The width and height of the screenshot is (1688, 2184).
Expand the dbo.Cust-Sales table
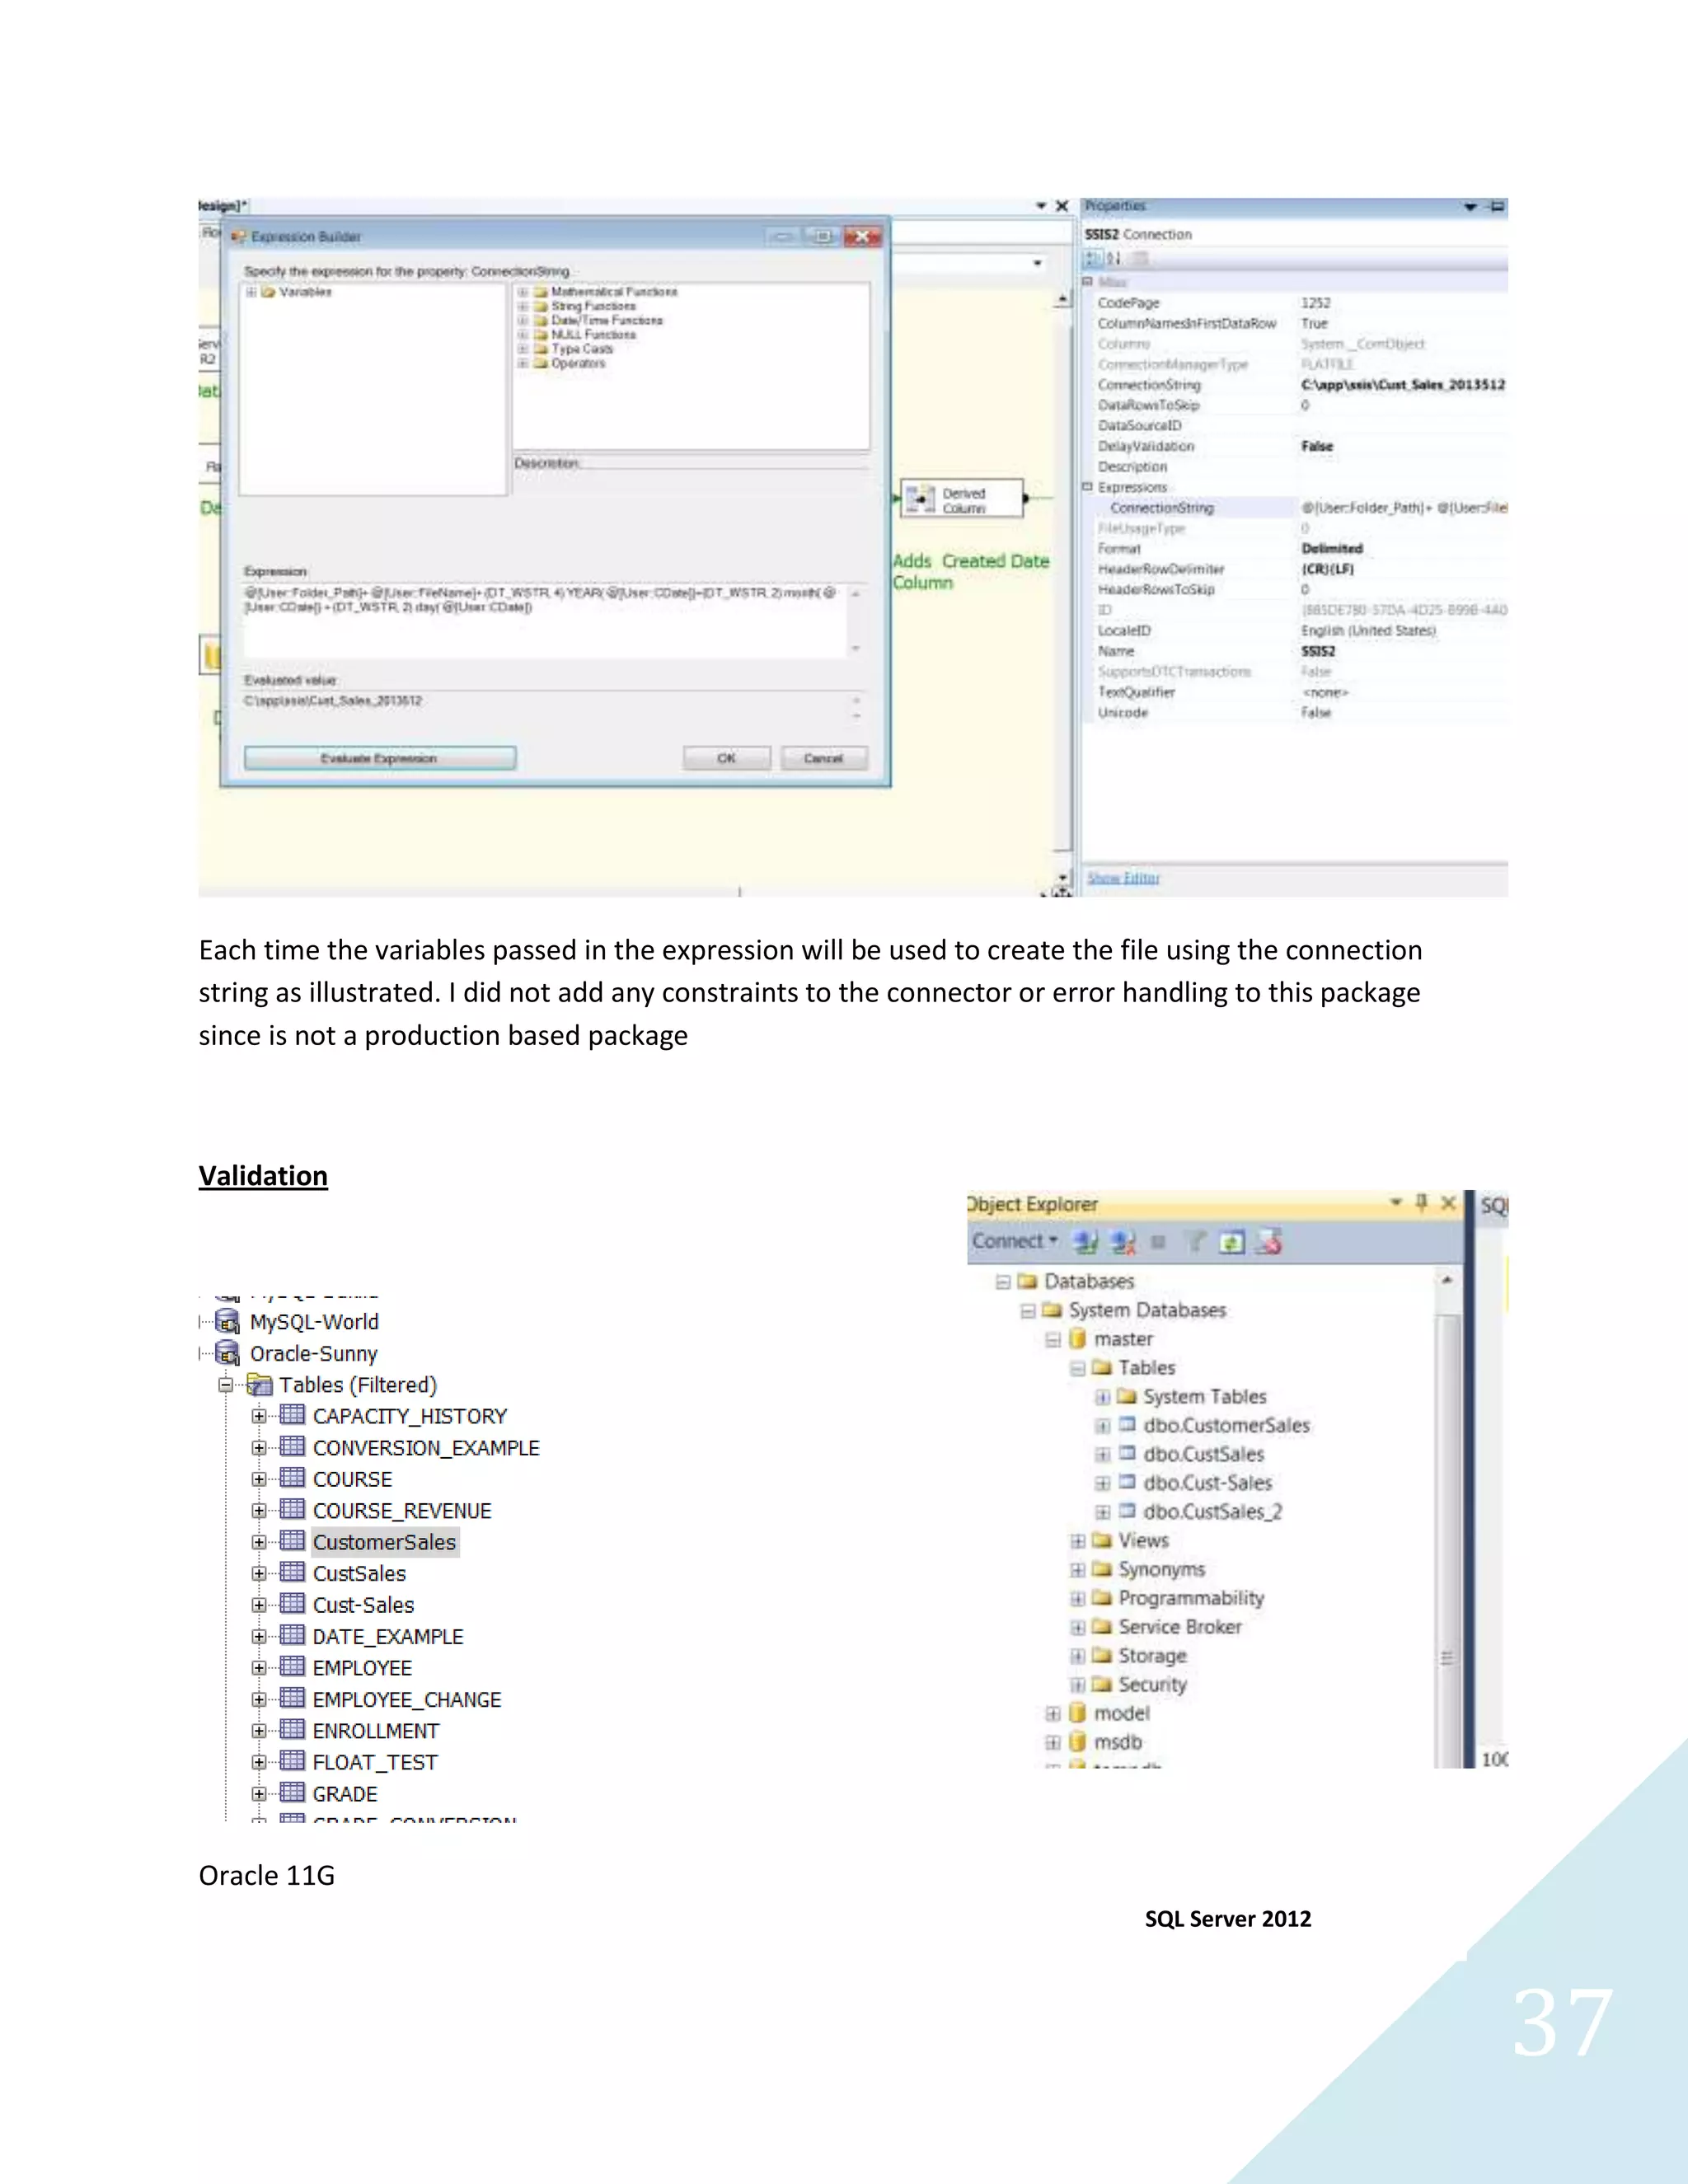[1102, 1483]
